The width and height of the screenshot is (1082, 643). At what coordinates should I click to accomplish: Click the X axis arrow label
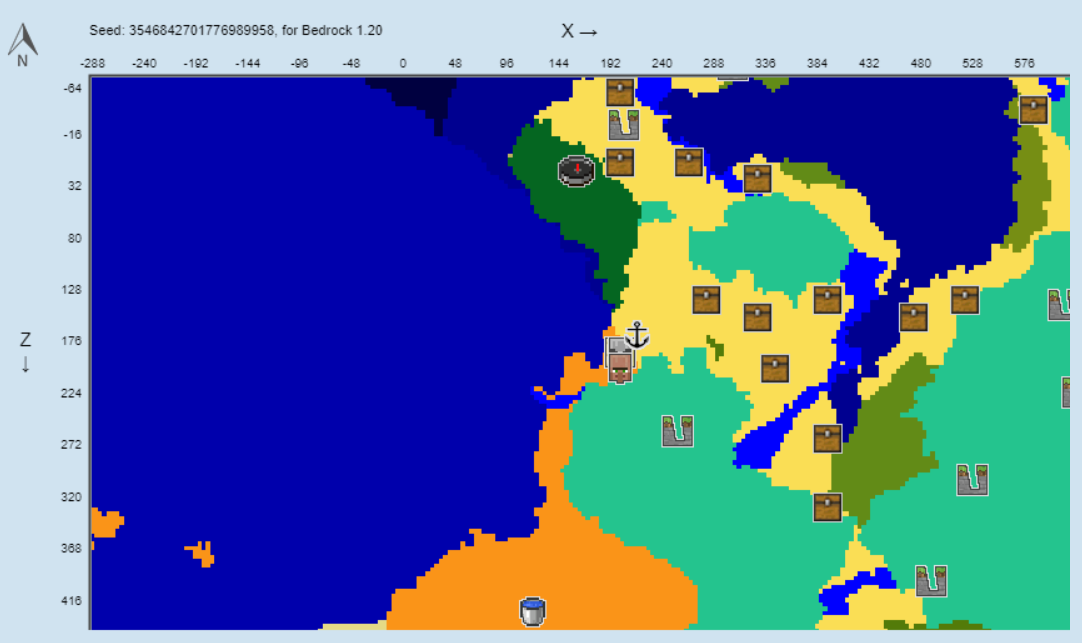pyautogui.click(x=579, y=31)
